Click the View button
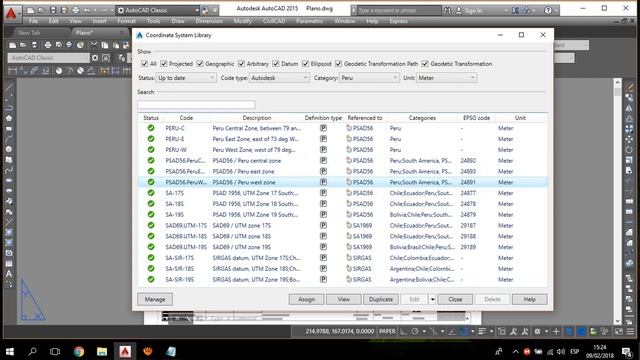Viewport: 640px width, 360px height. point(344,299)
